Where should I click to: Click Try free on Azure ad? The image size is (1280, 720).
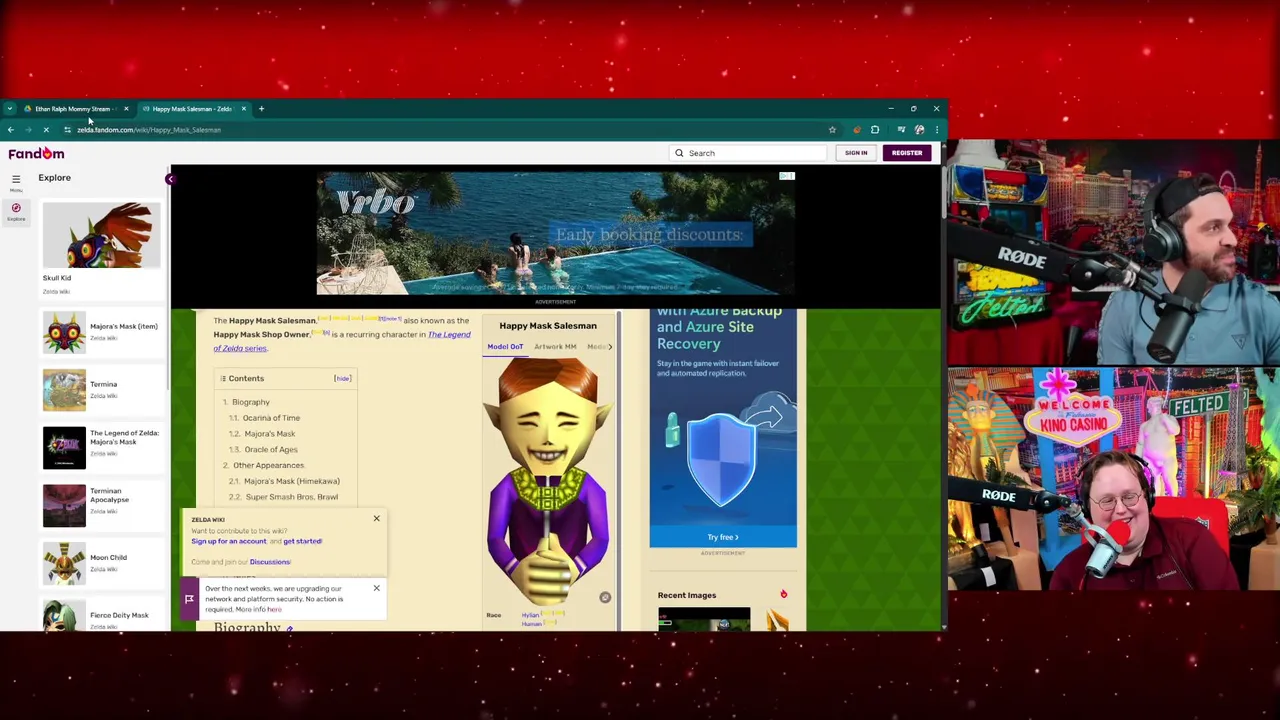723,537
